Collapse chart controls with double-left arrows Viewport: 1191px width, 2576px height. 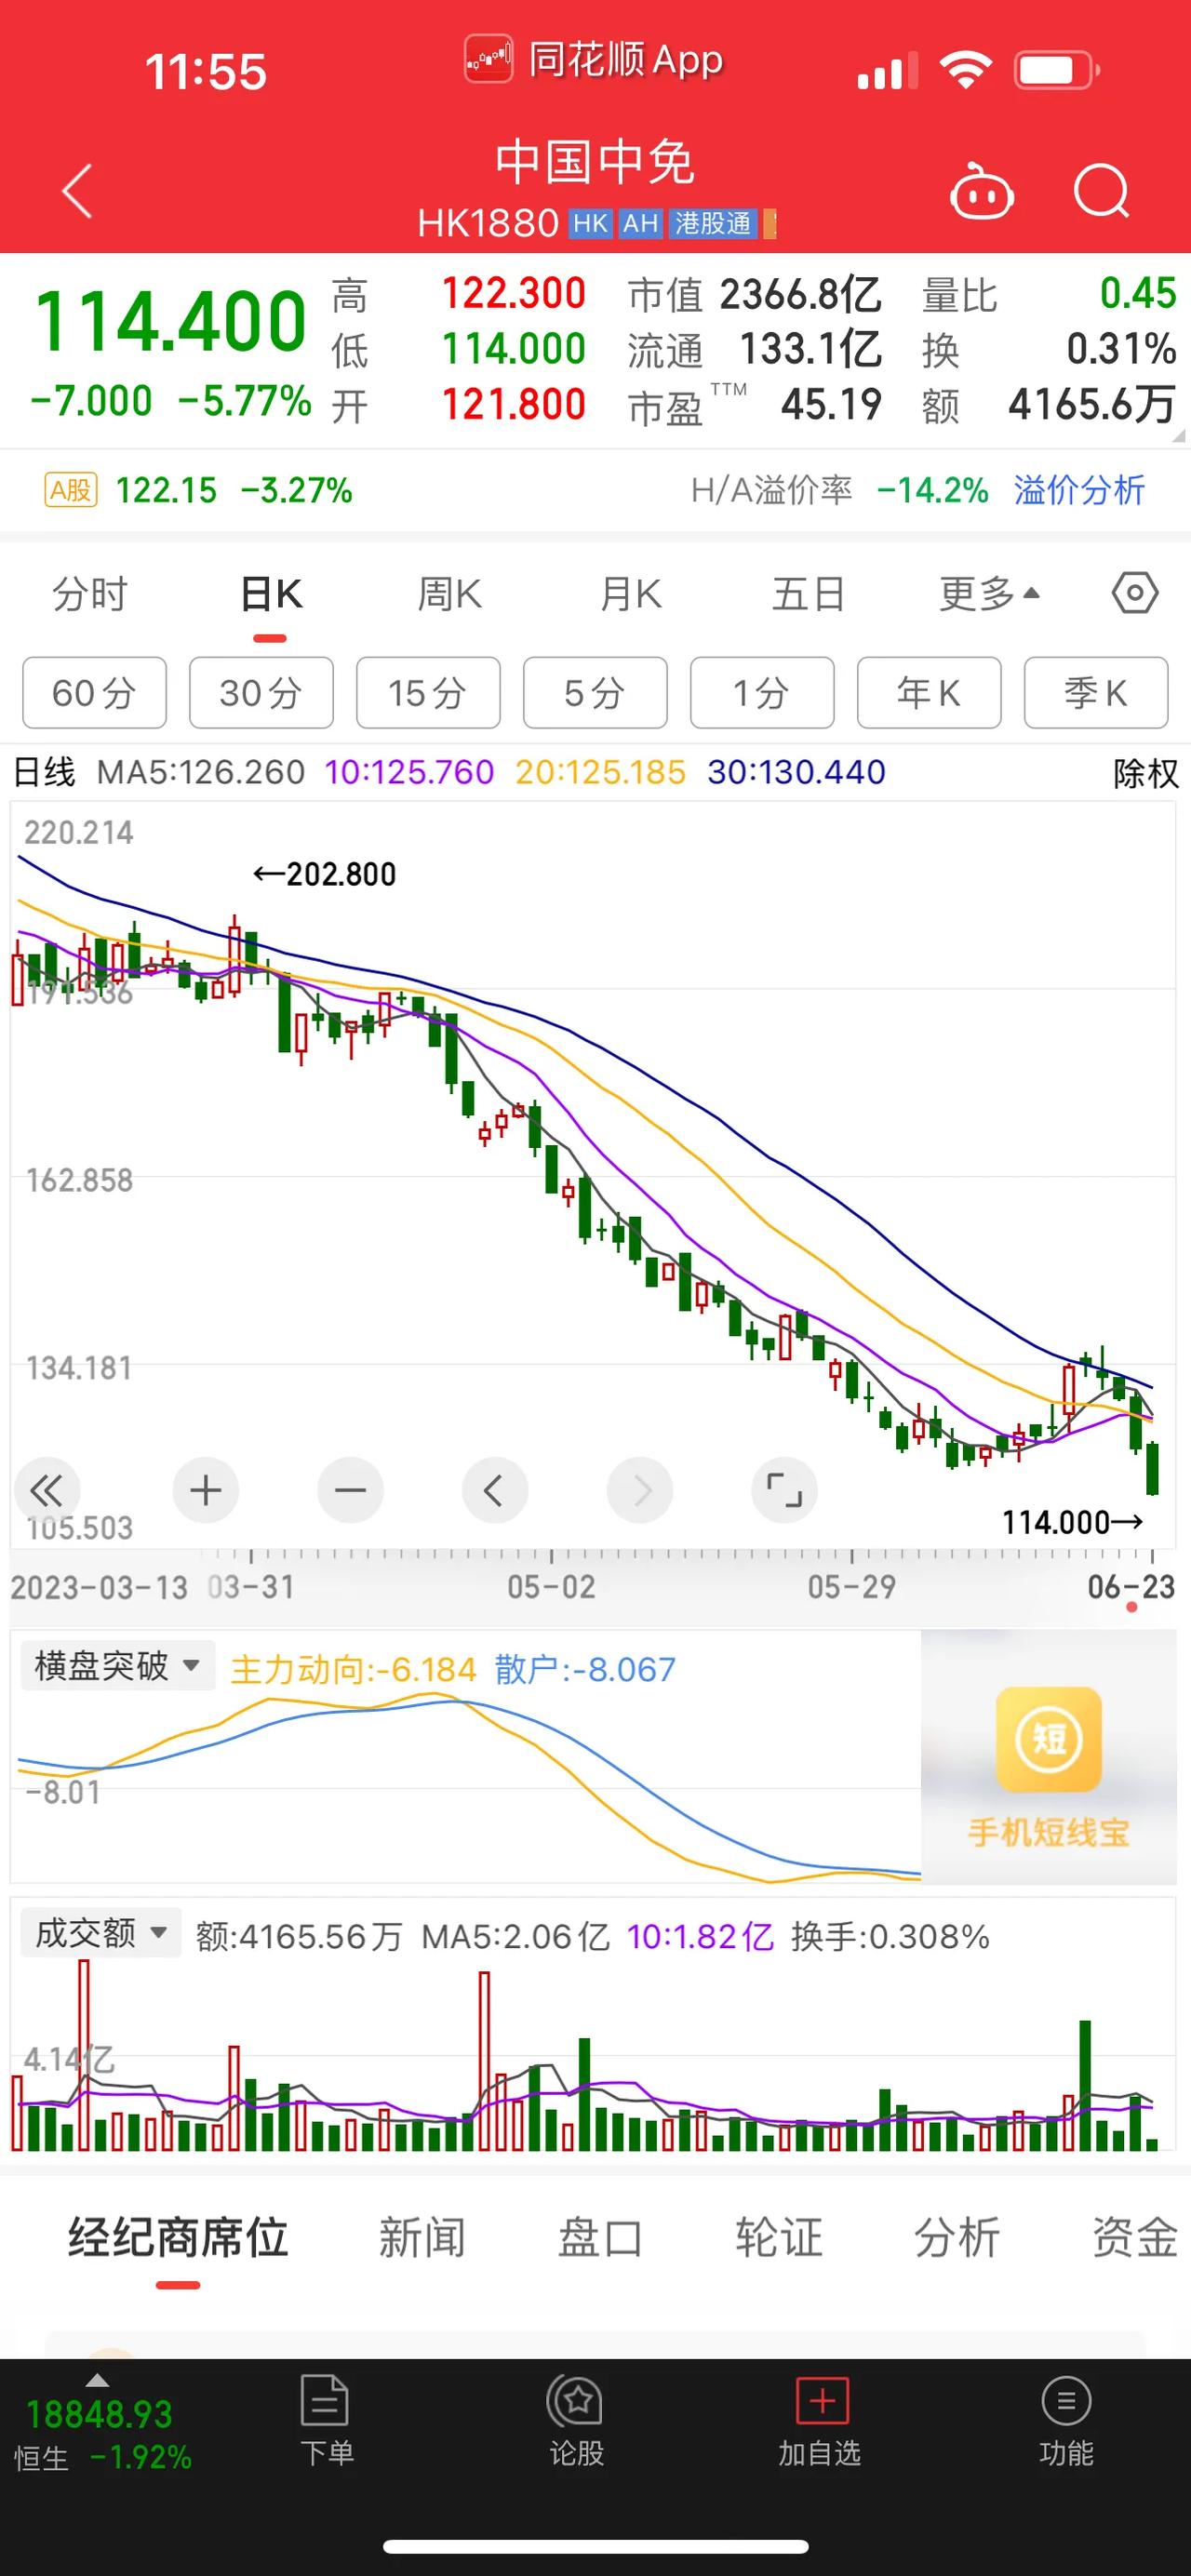[46, 1491]
